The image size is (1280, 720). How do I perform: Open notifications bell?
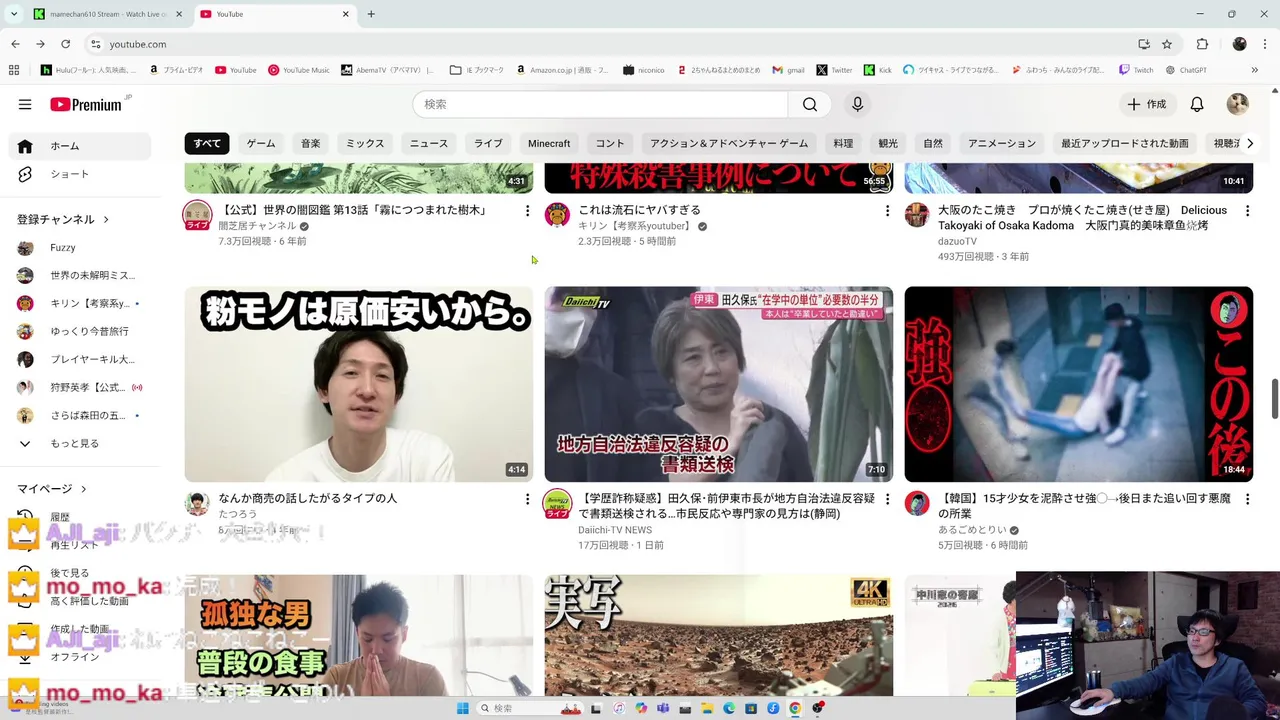[x=1197, y=104]
